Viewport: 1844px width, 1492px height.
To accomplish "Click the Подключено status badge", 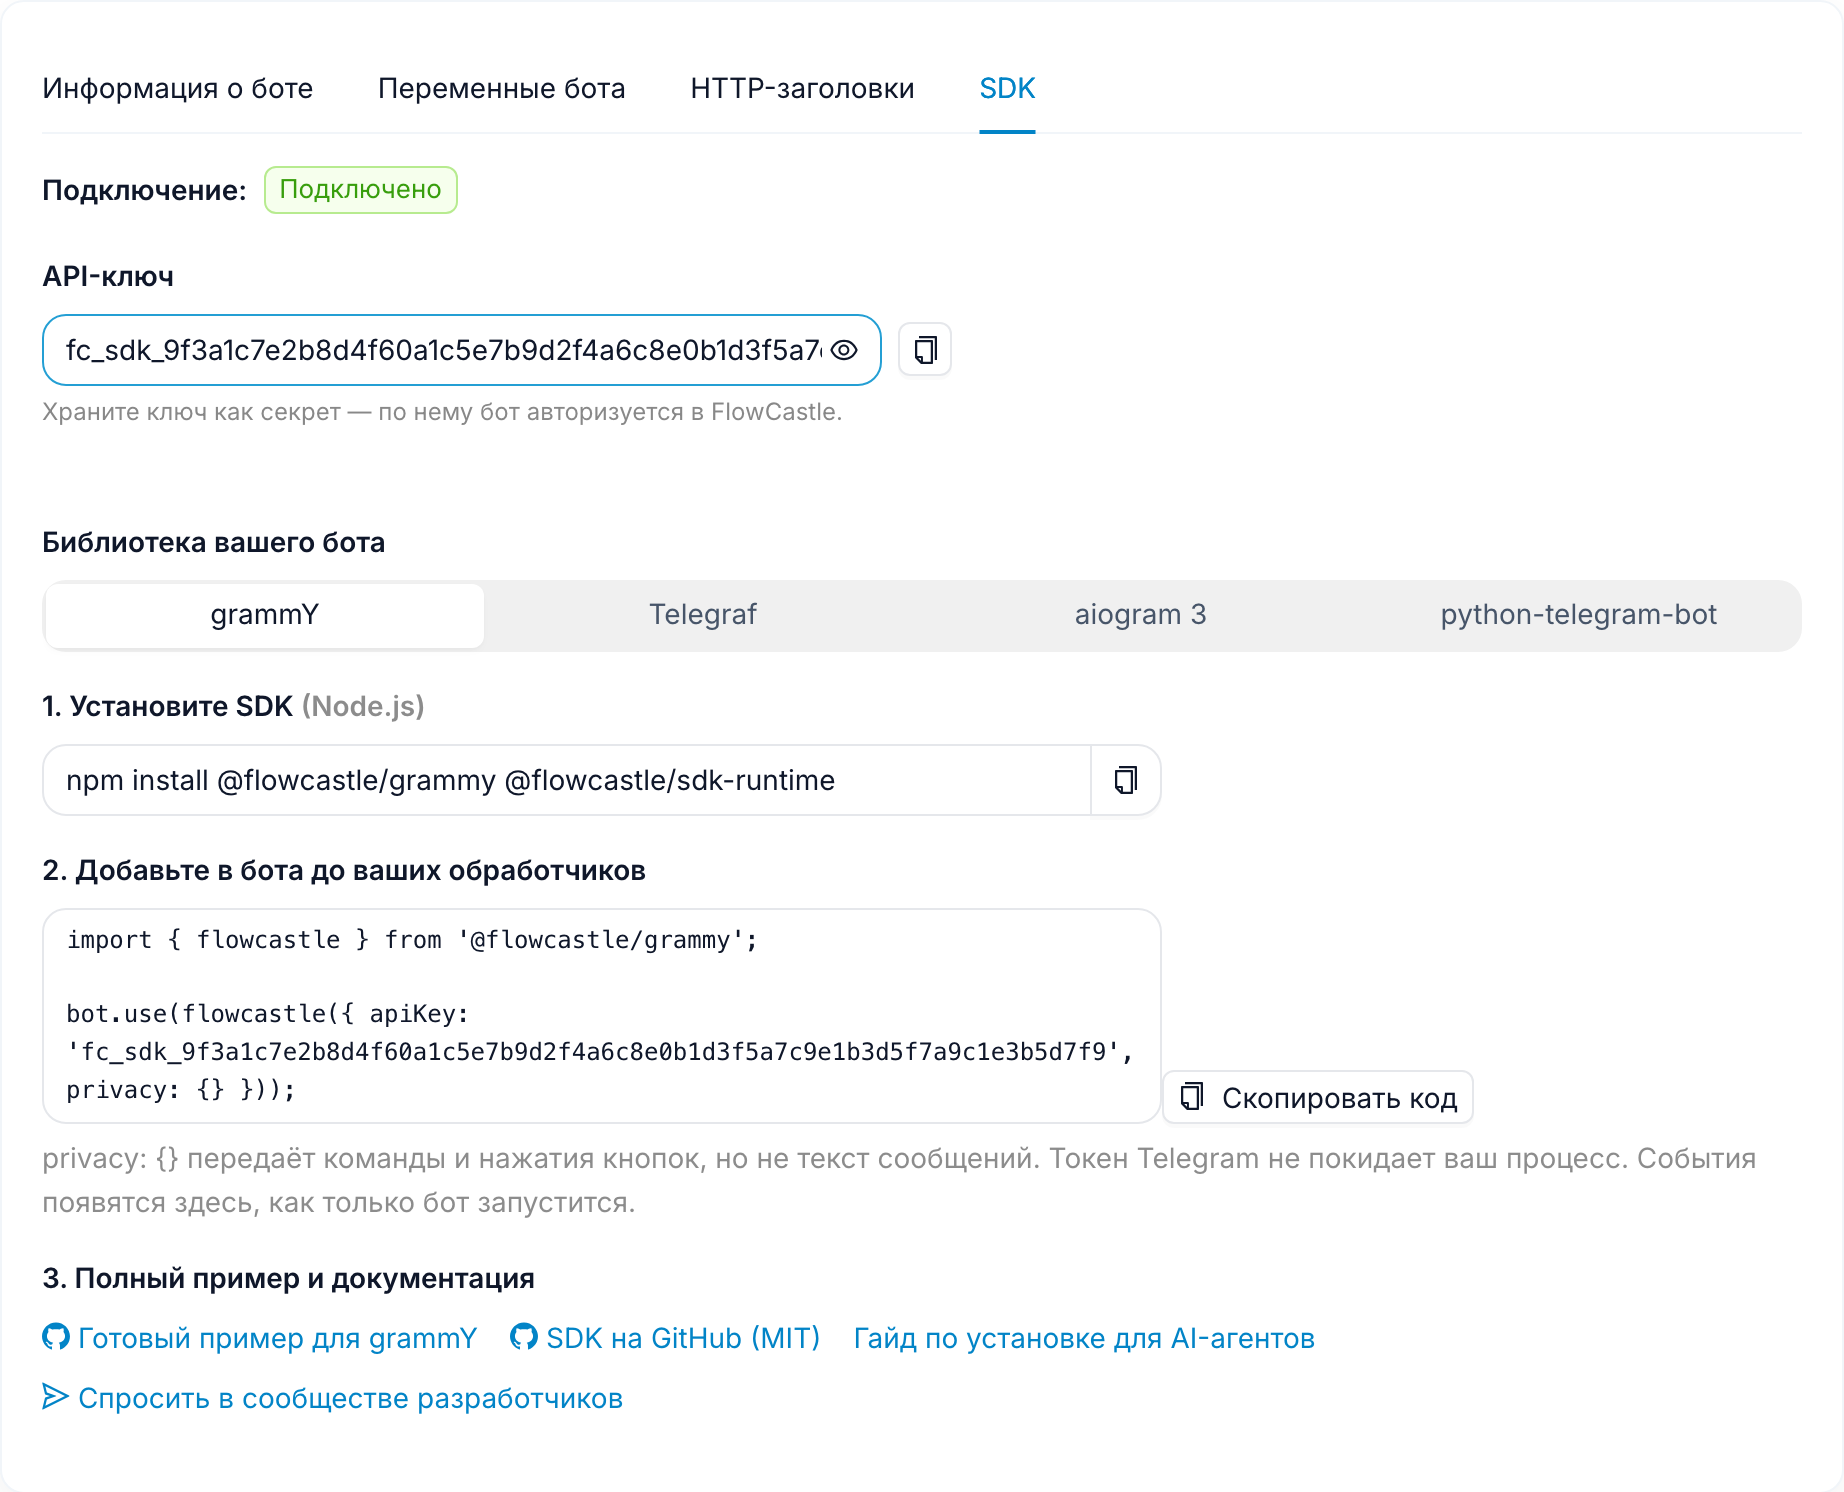I will point(360,190).
